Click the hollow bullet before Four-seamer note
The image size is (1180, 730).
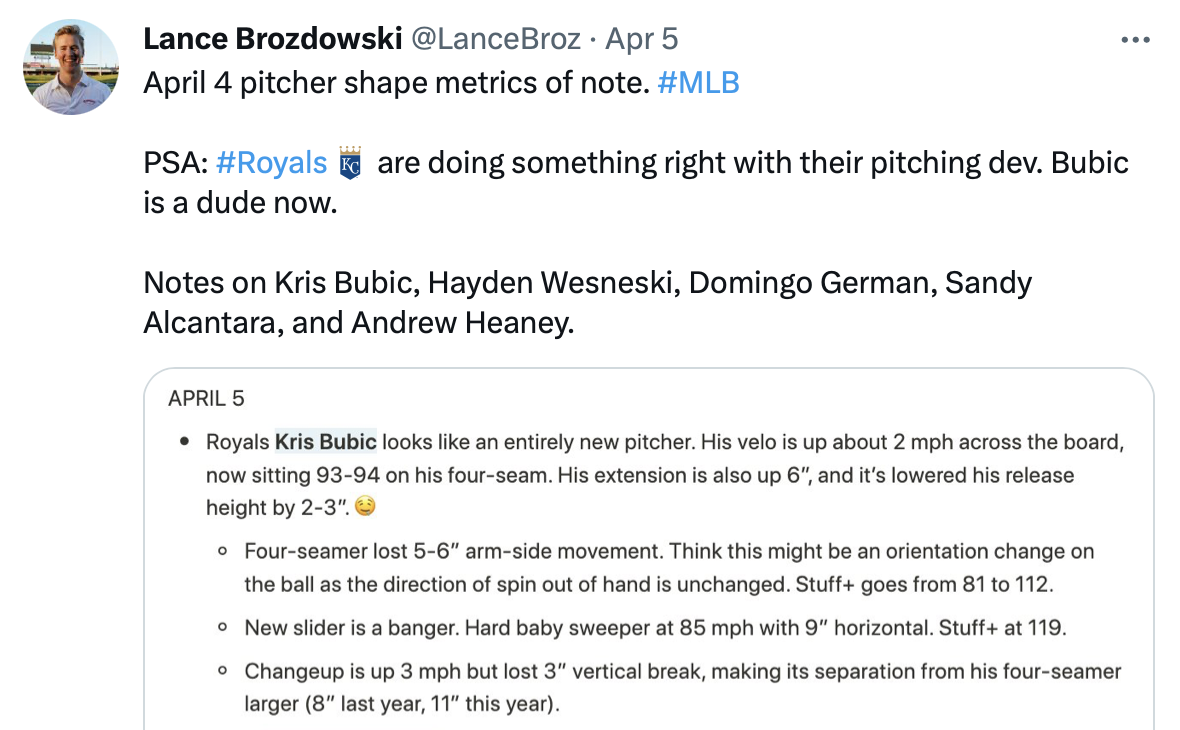[222, 551]
